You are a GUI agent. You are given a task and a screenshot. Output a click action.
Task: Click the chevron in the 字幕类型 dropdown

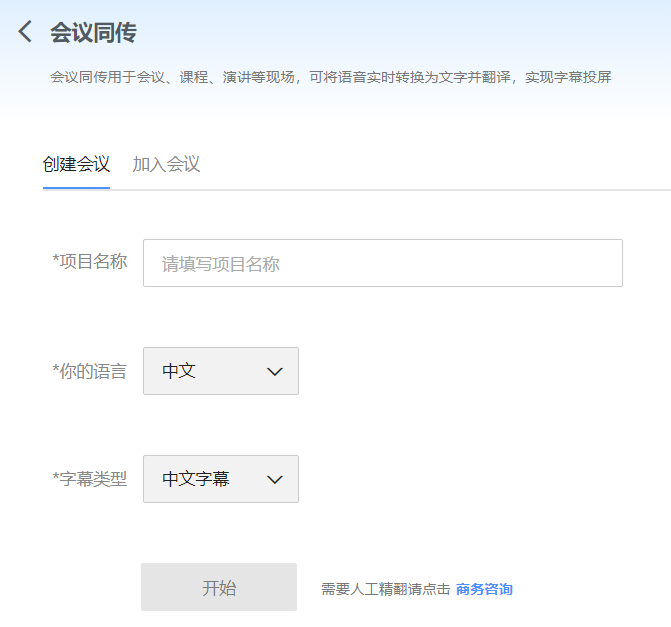[276, 479]
